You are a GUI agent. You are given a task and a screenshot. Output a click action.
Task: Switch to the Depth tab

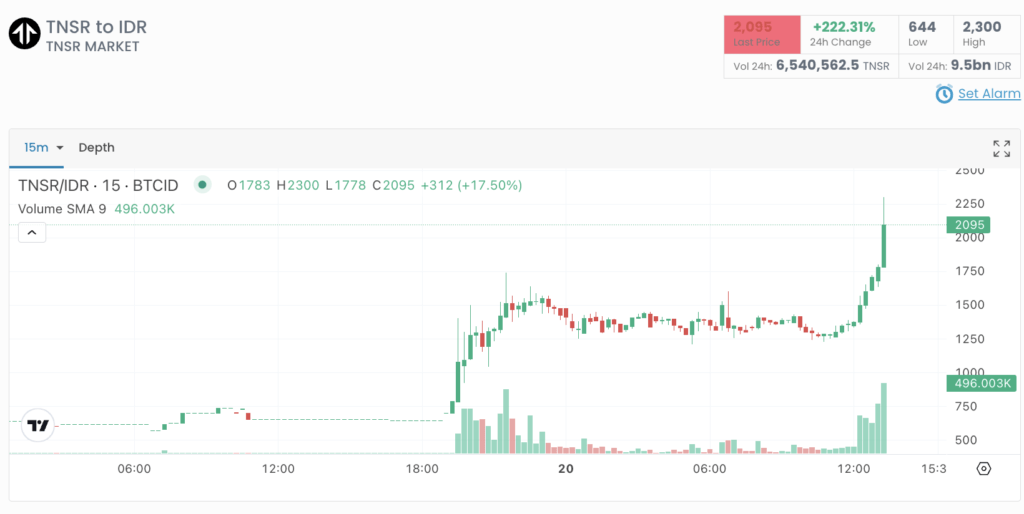[96, 148]
